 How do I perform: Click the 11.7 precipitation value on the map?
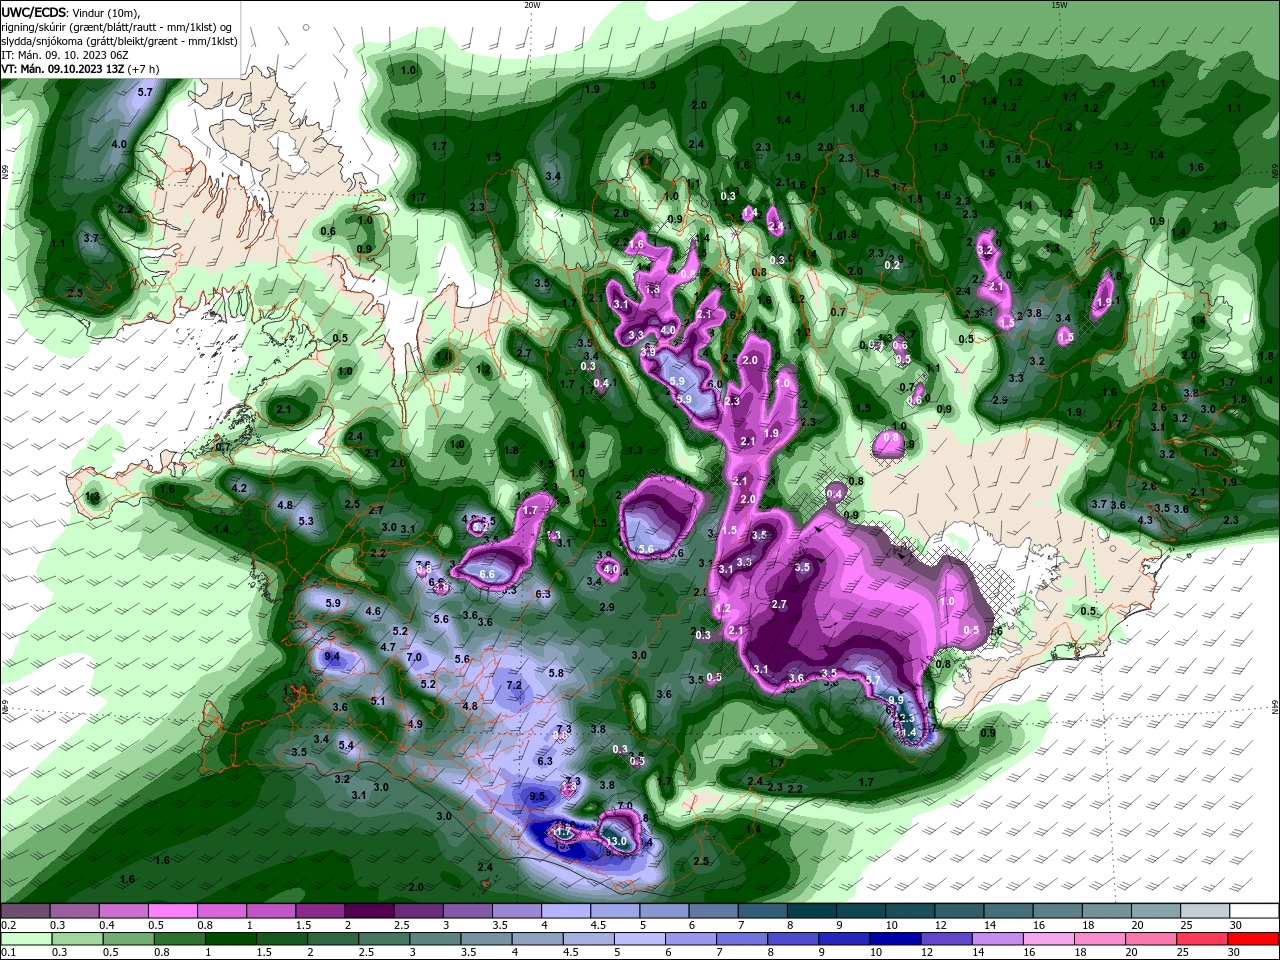coord(563,831)
